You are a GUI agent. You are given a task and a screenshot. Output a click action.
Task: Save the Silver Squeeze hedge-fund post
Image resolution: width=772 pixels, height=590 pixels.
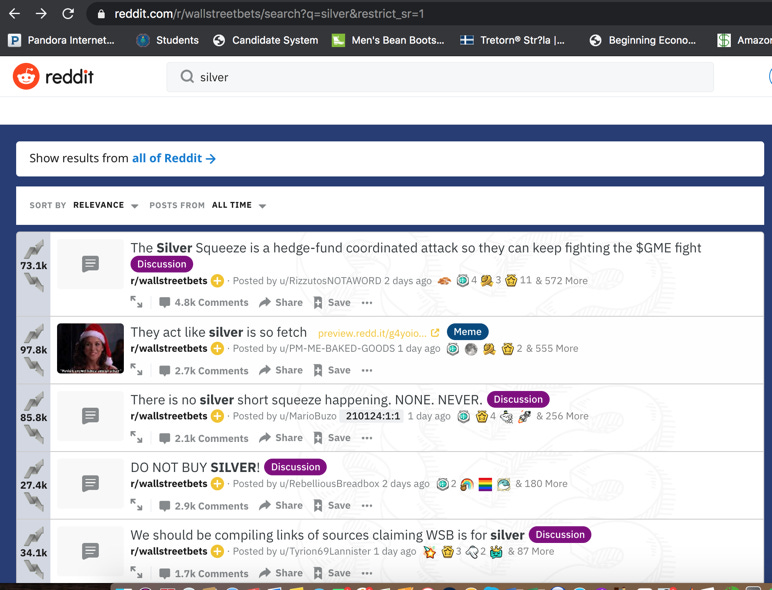[332, 302]
